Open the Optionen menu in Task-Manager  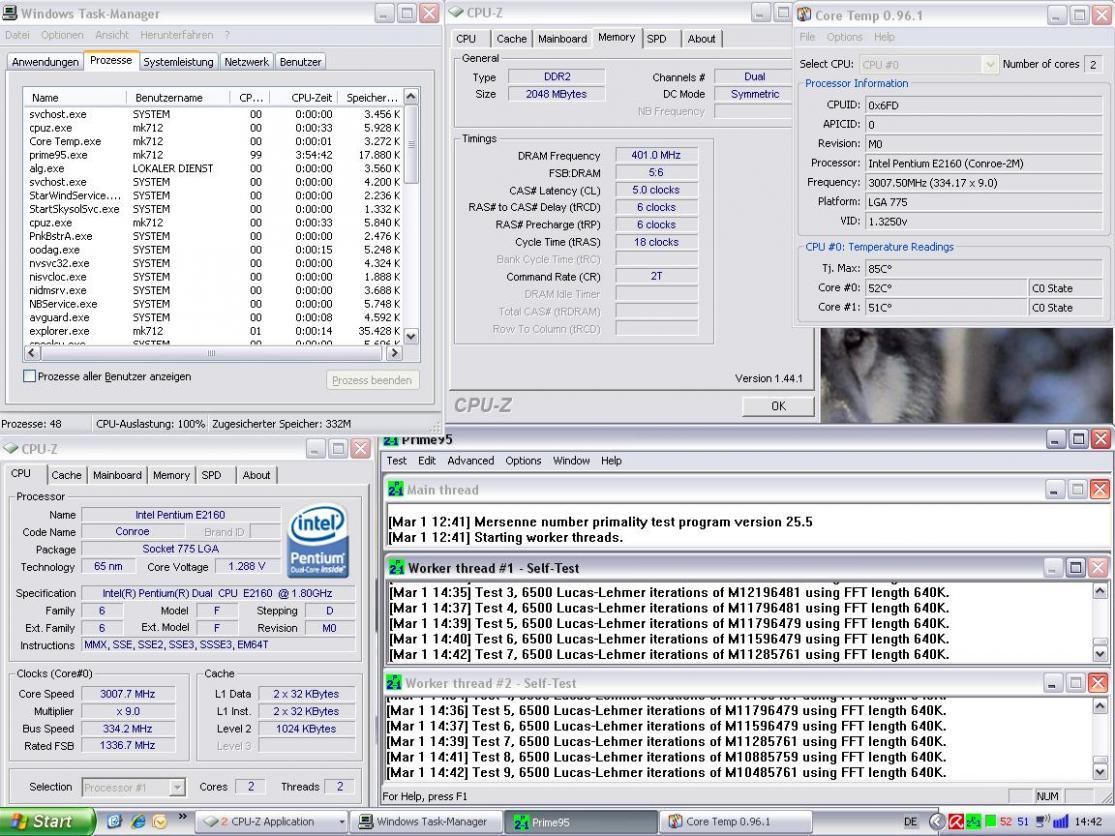[62, 35]
